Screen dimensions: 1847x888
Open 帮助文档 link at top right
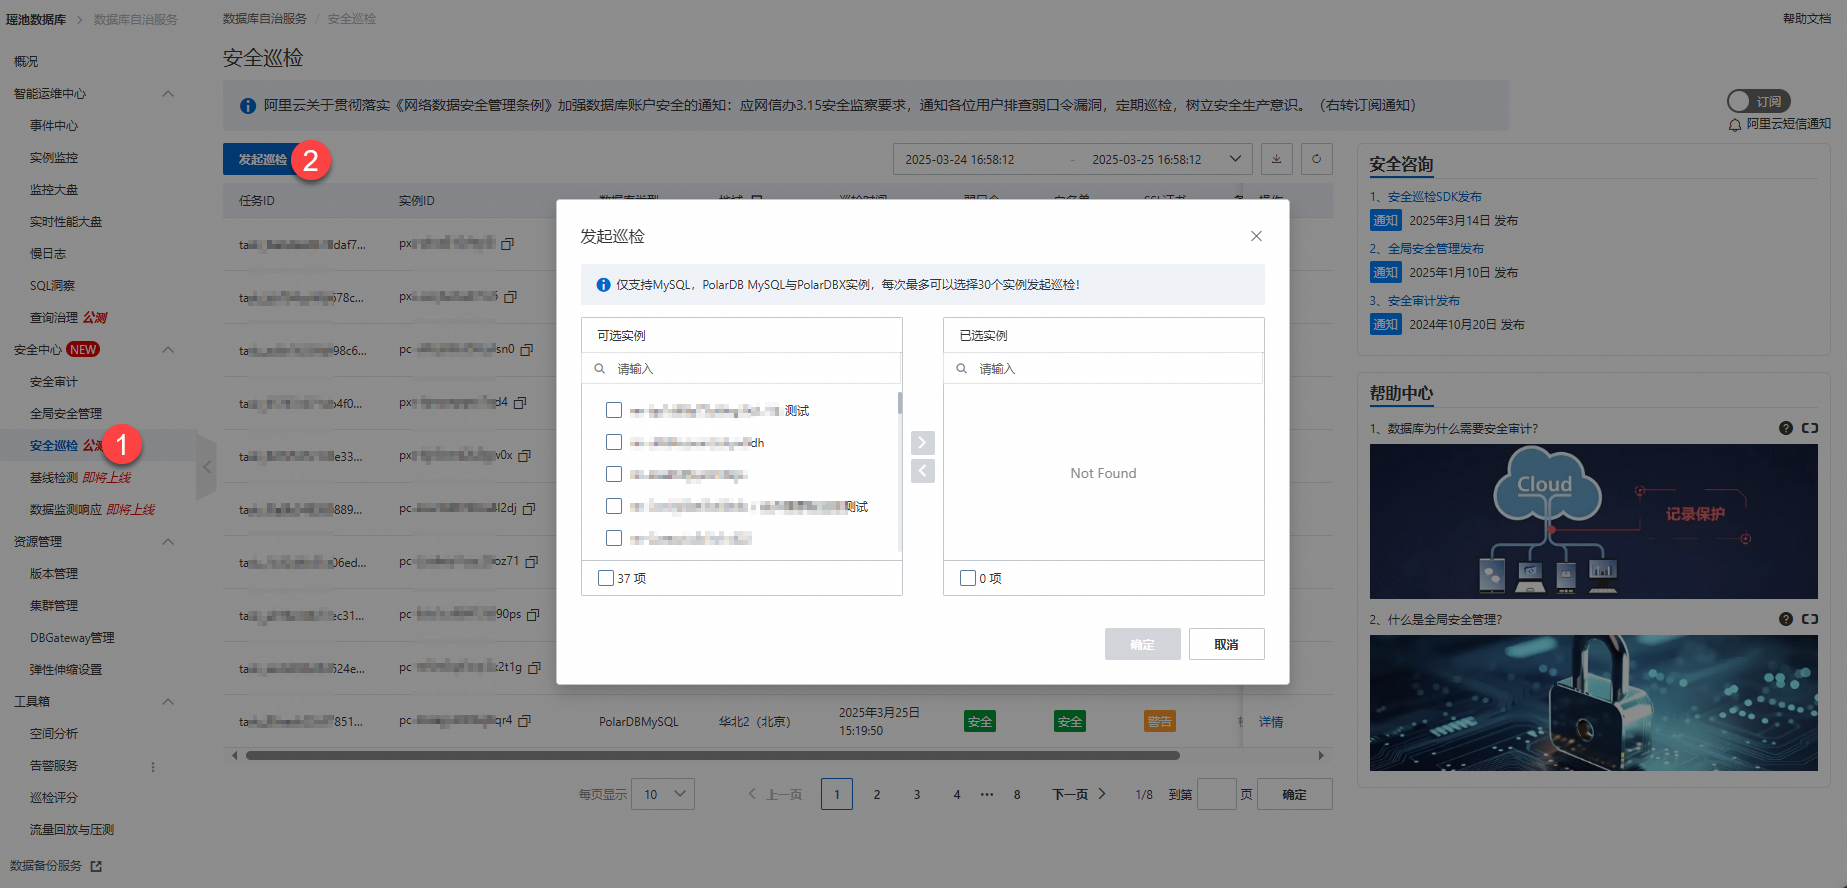pyautogui.click(x=1806, y=19)
